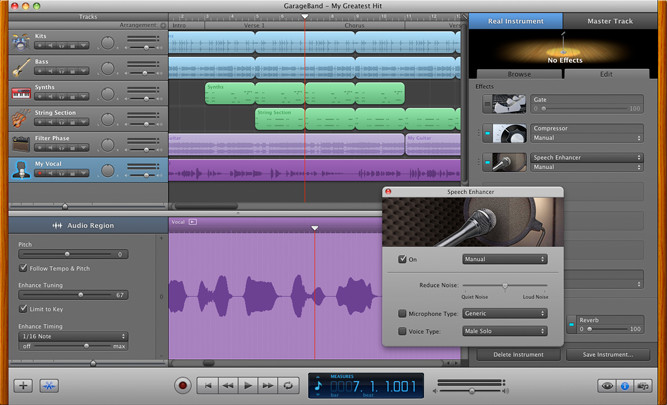667x405 pixels.
Task: Switch to the Master Track tab
Action: click(610, 21)
